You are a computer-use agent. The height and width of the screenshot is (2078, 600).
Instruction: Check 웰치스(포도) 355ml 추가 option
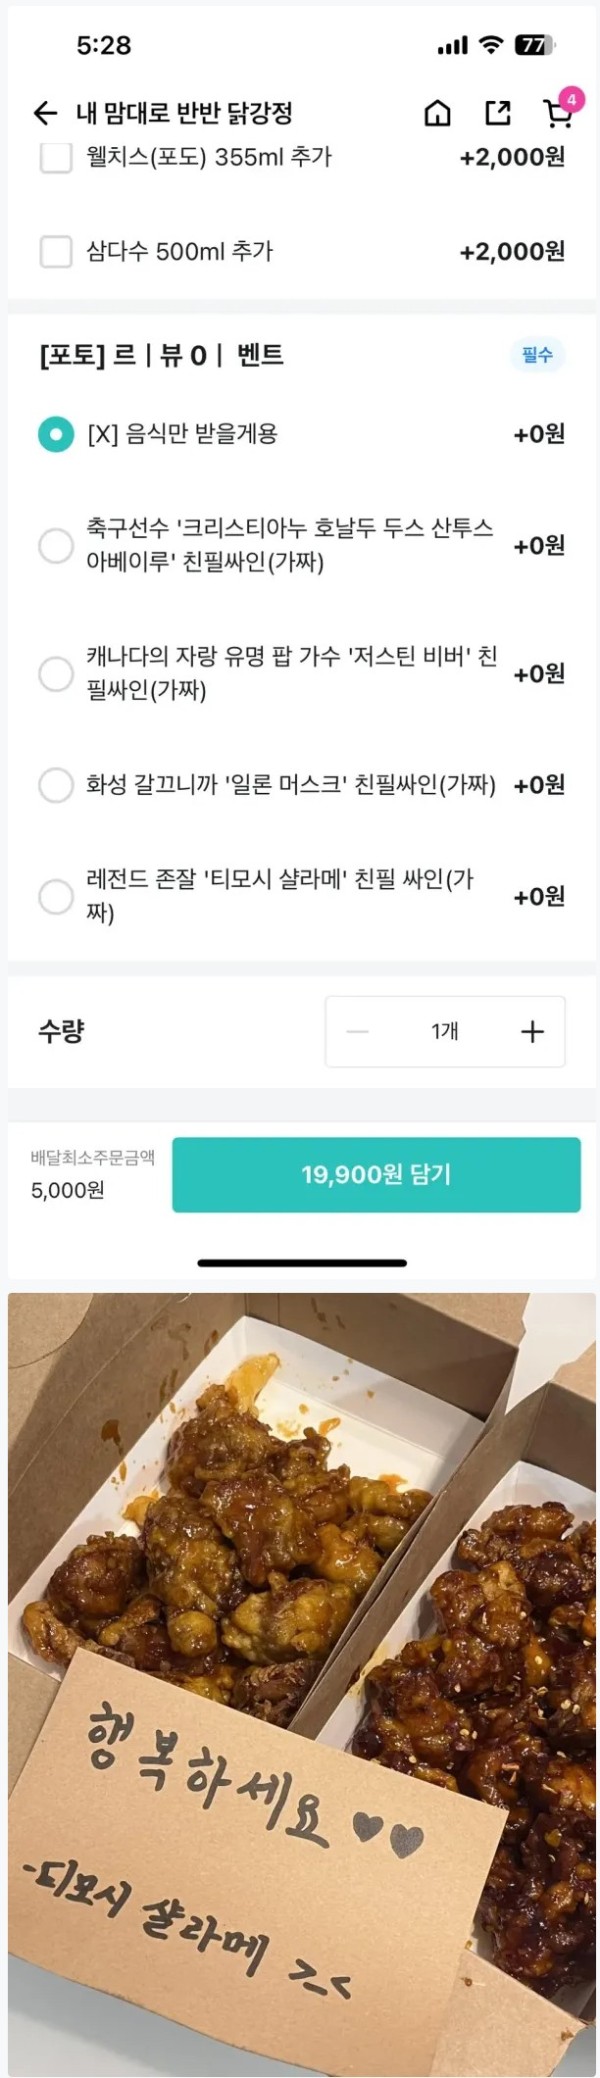pyautogui.click(x=56, y=157)
